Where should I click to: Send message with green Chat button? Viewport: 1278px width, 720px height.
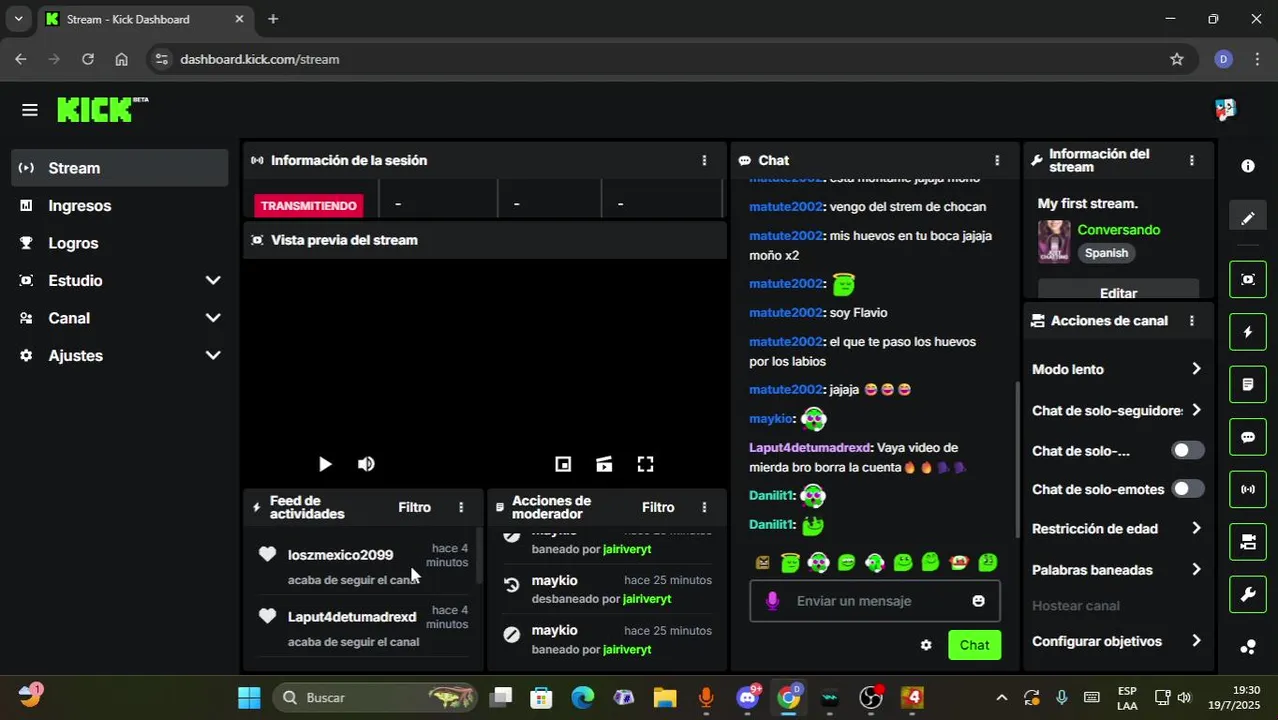[x=974, y=645]
